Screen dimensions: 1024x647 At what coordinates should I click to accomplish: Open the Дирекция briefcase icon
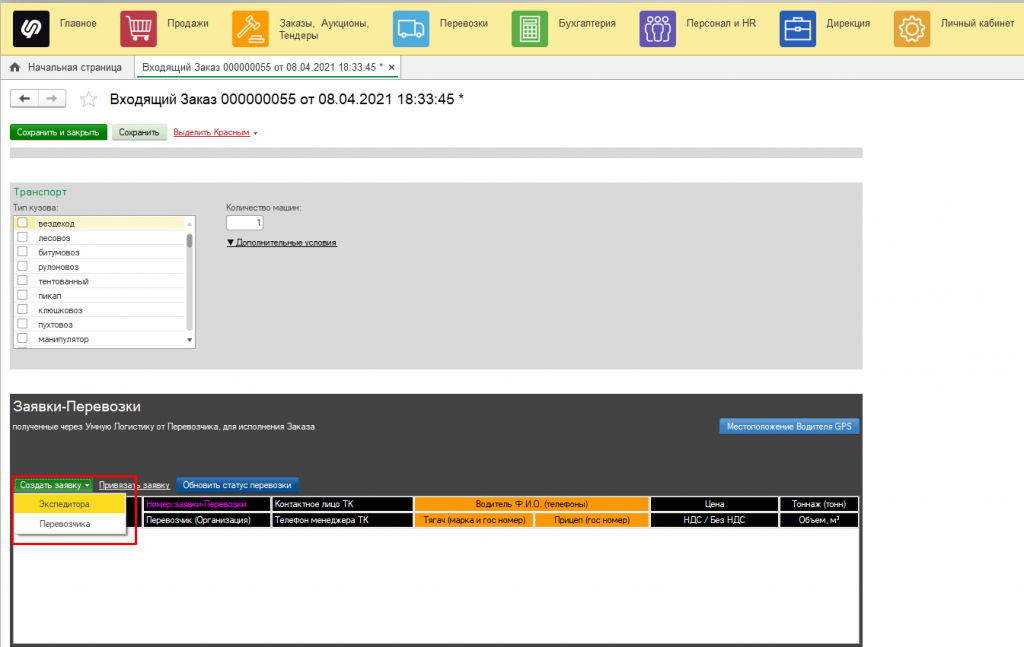(797, 29)
